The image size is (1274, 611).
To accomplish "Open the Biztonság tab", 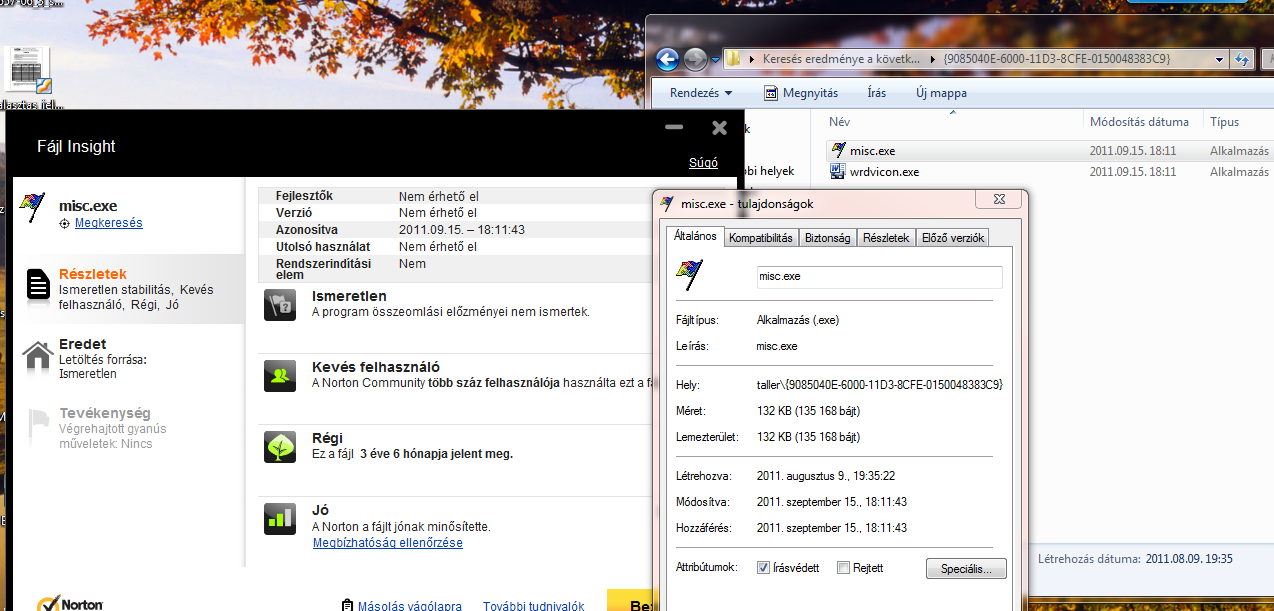I will [828, 238].
